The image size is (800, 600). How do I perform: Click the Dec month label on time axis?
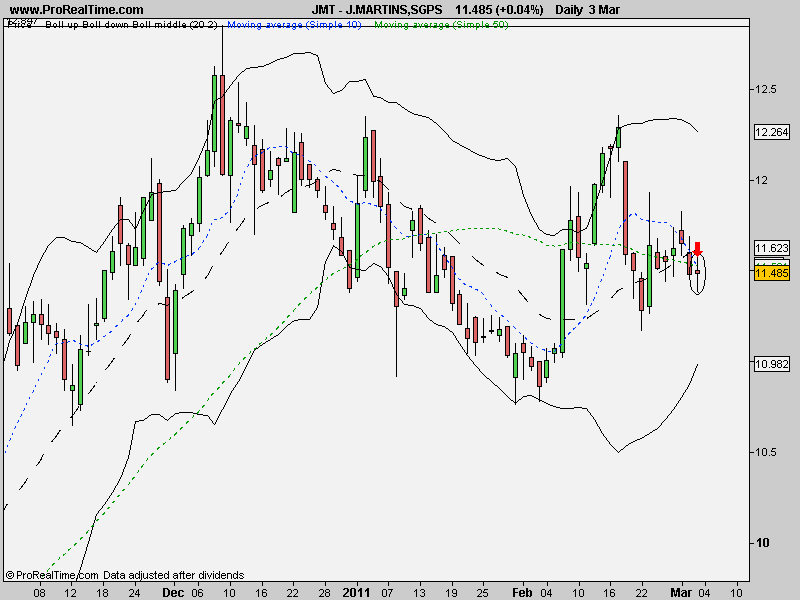[x=173, y=592]
